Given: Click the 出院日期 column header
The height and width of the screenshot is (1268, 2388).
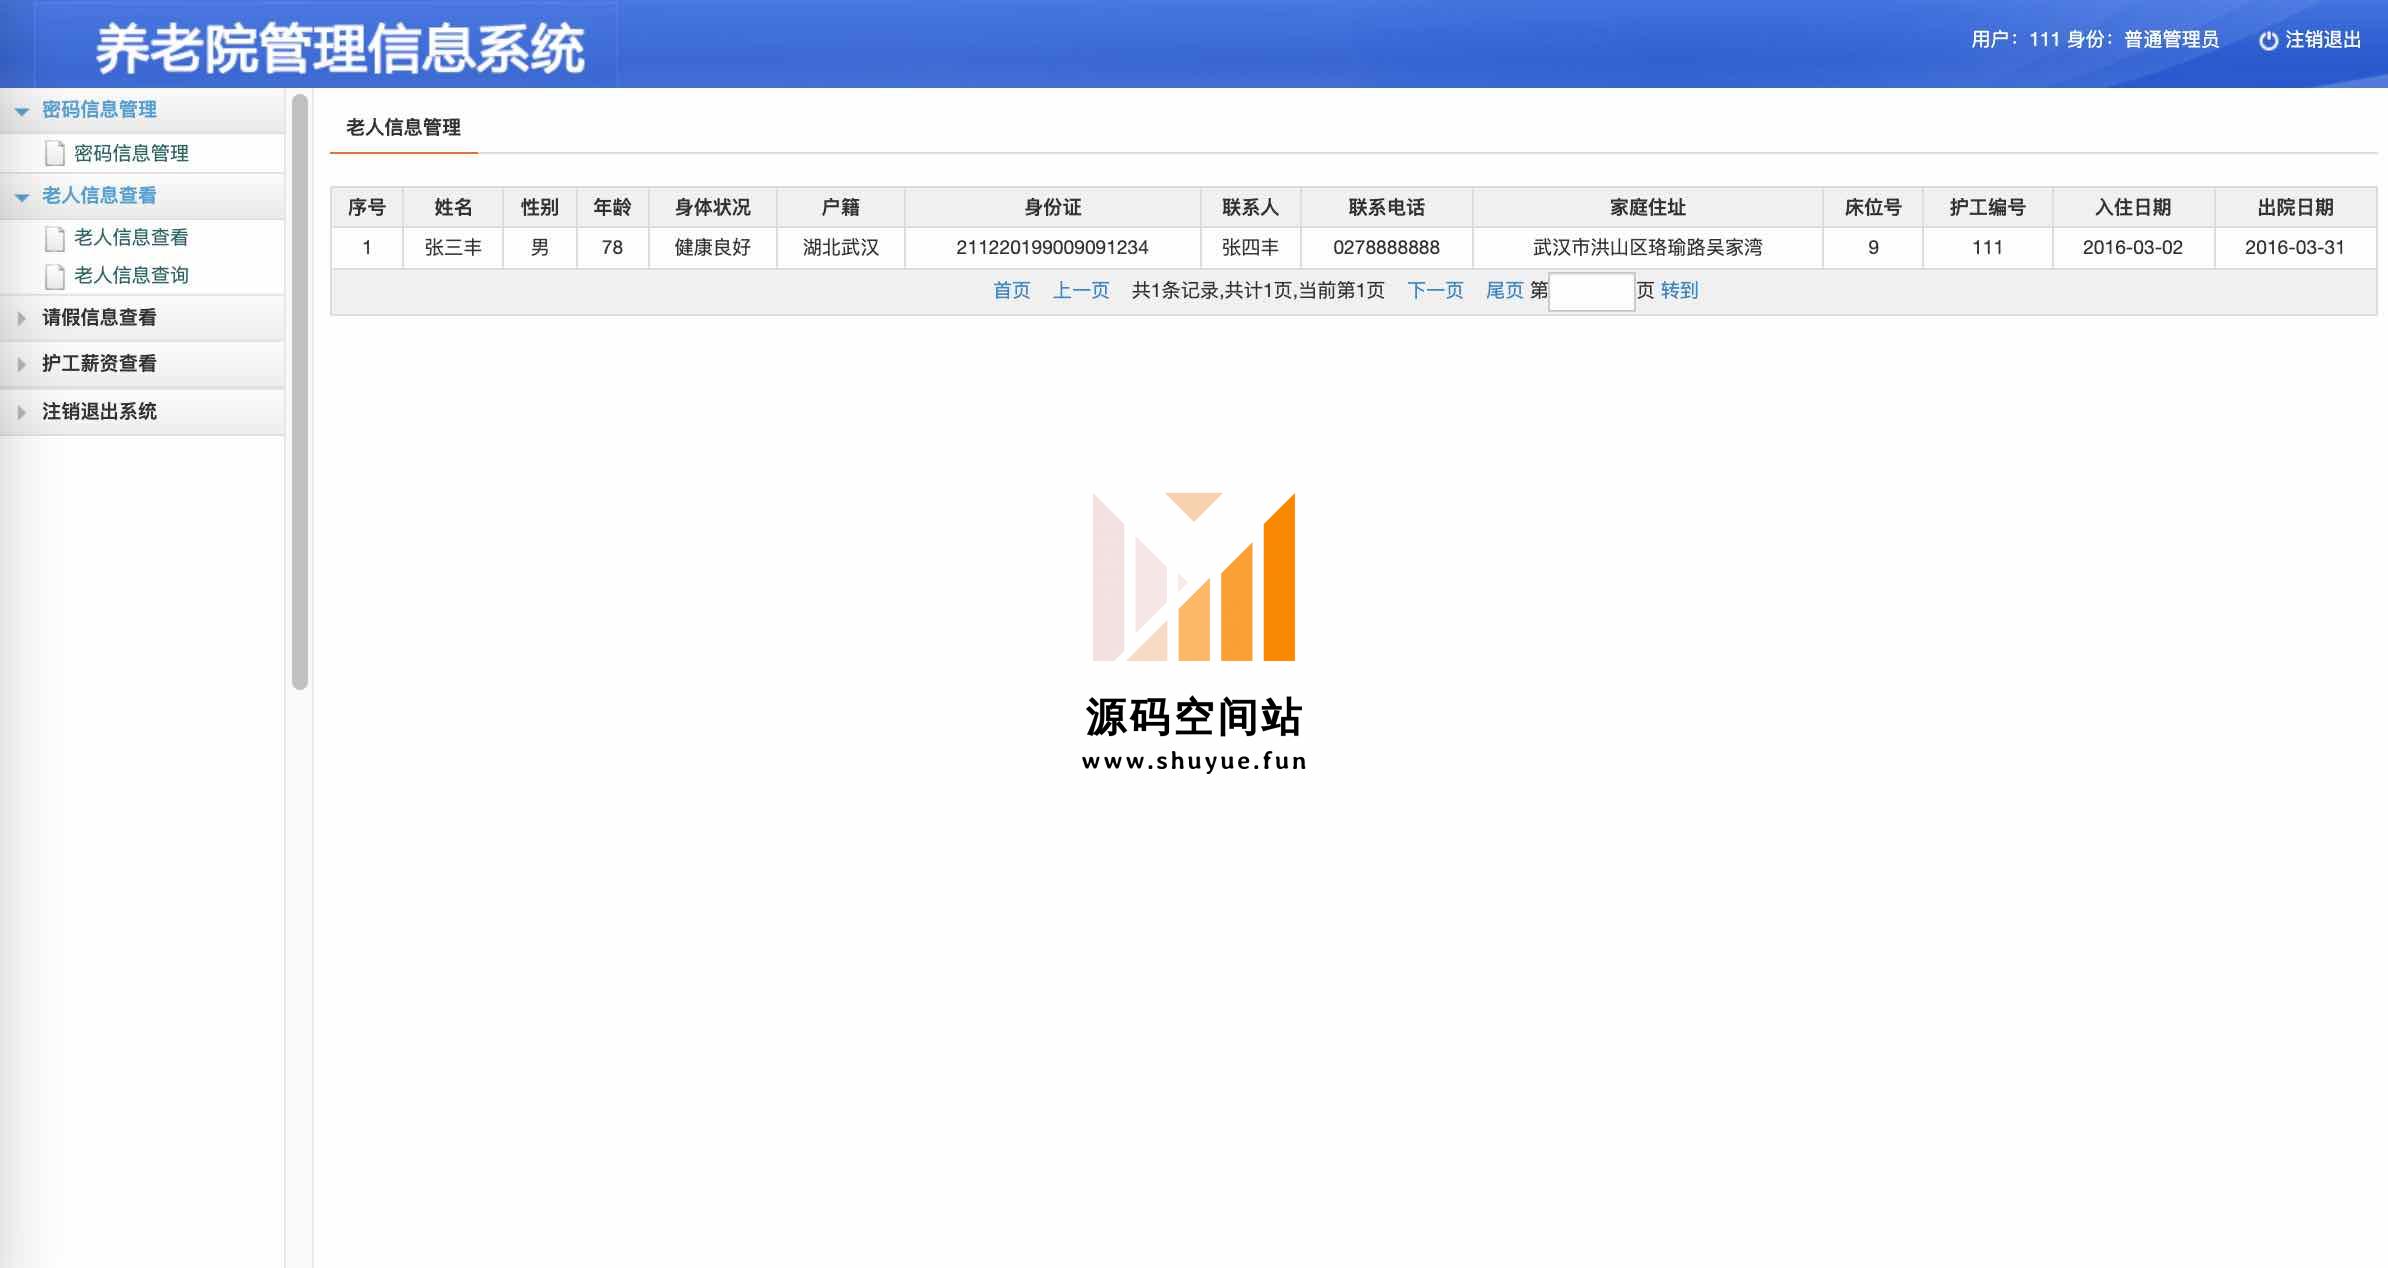Looking at the screenshot, I should coord(2295,207).
